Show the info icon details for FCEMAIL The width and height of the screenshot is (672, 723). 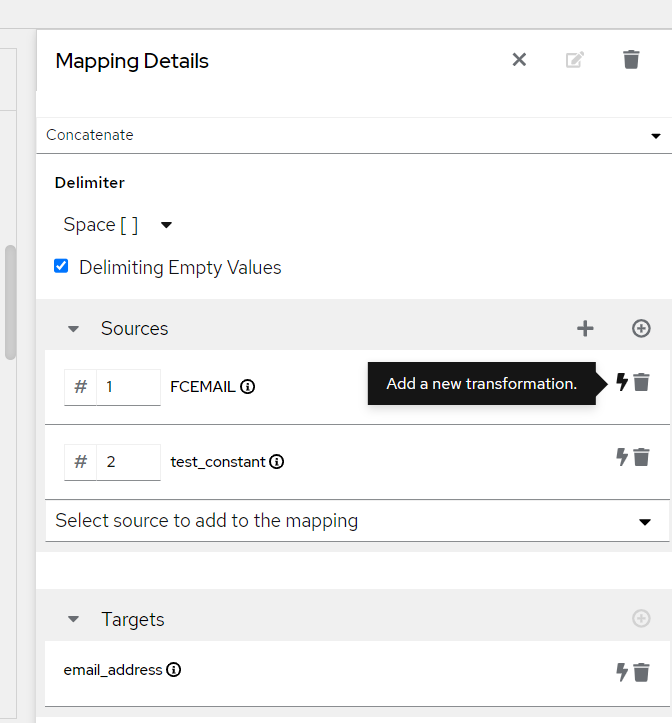248,386
